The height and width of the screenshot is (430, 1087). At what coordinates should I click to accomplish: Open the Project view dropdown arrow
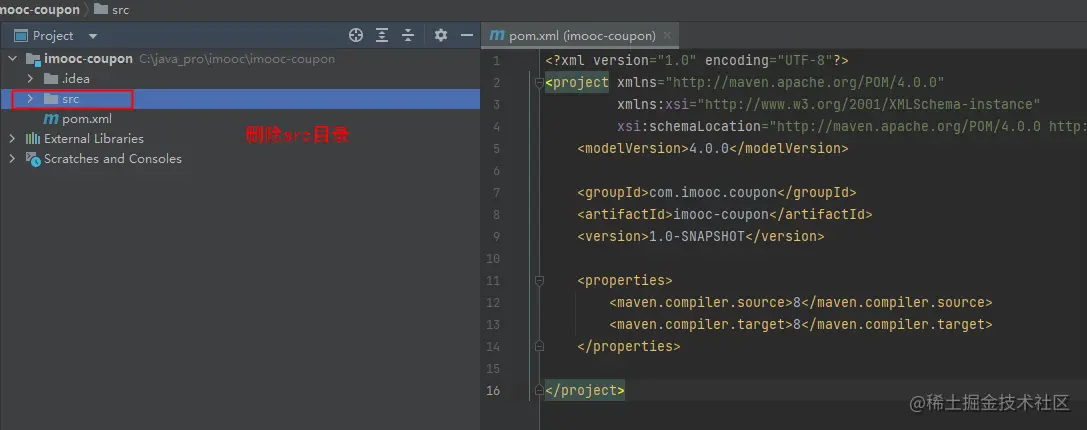click(x=93, y=36)
